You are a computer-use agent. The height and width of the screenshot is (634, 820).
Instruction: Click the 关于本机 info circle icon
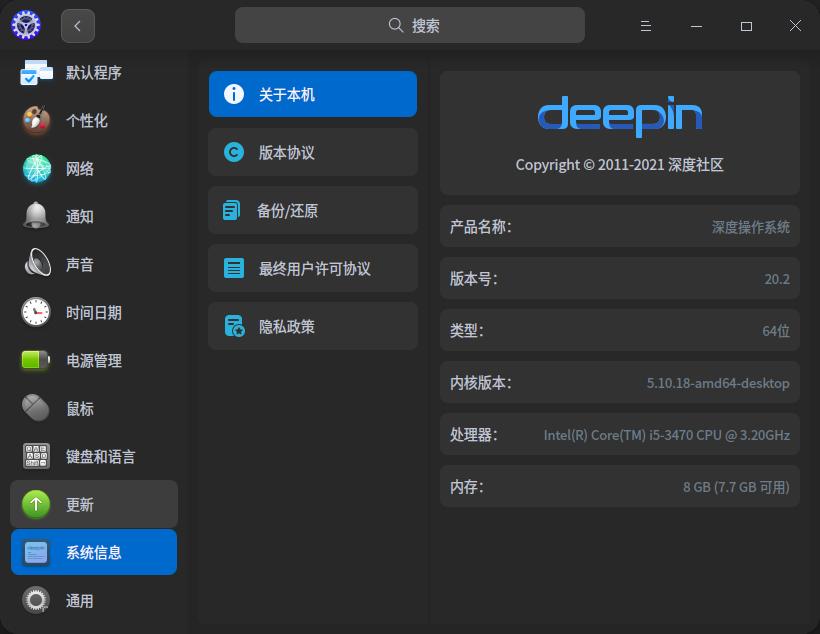234,94
